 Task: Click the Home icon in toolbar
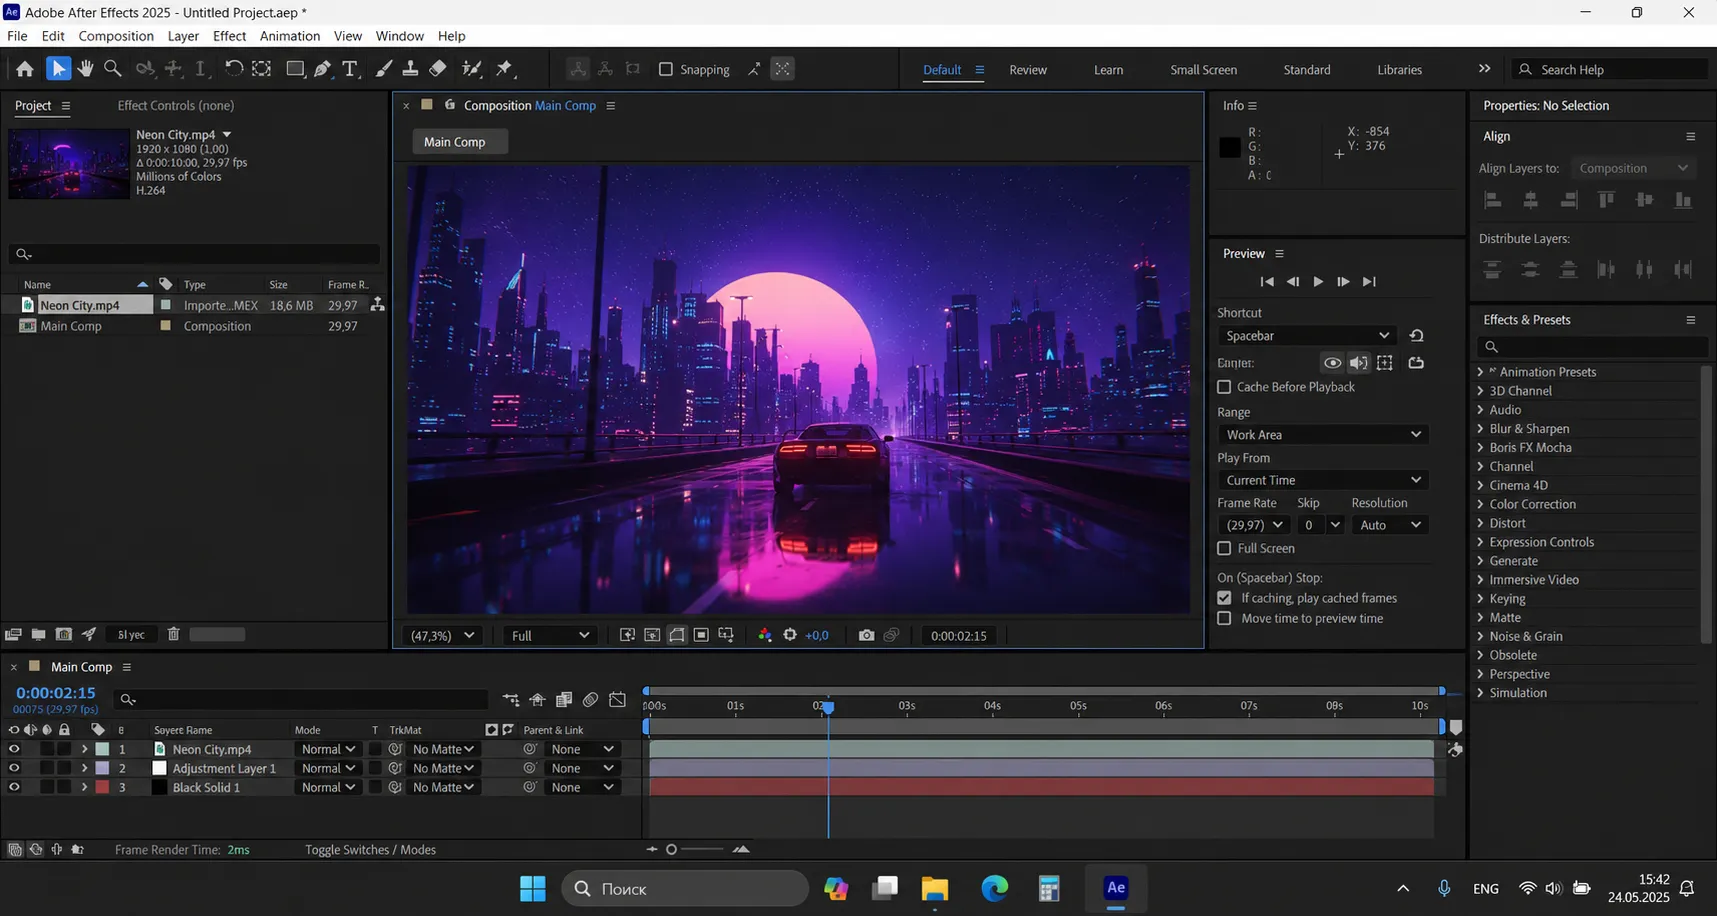[25, 69]
